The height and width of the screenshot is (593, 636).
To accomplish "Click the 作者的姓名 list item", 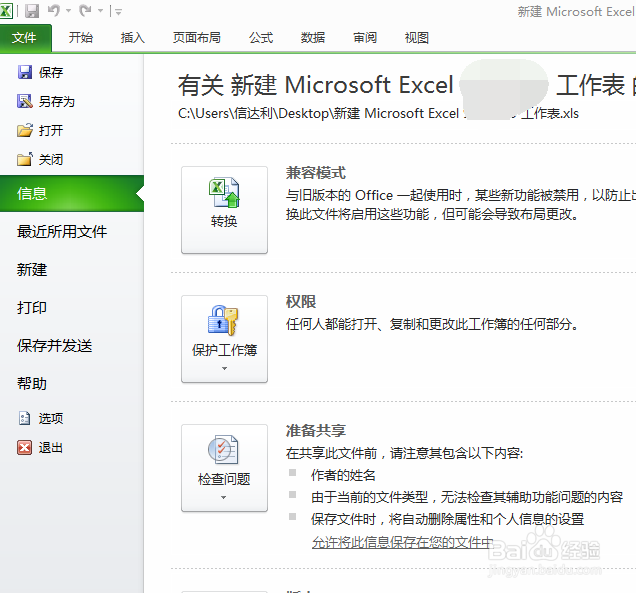I will click(343, 475).
